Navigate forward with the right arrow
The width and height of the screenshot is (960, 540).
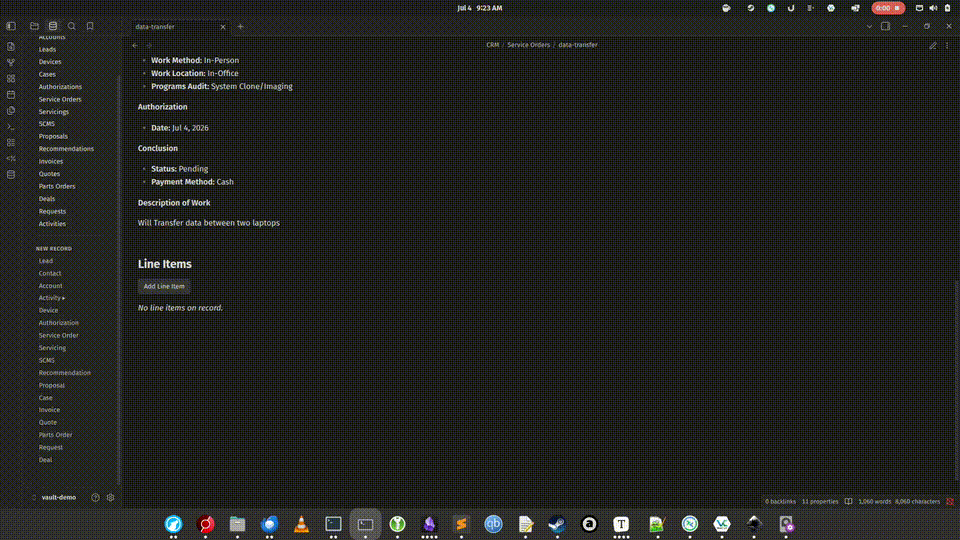(149, 45)
